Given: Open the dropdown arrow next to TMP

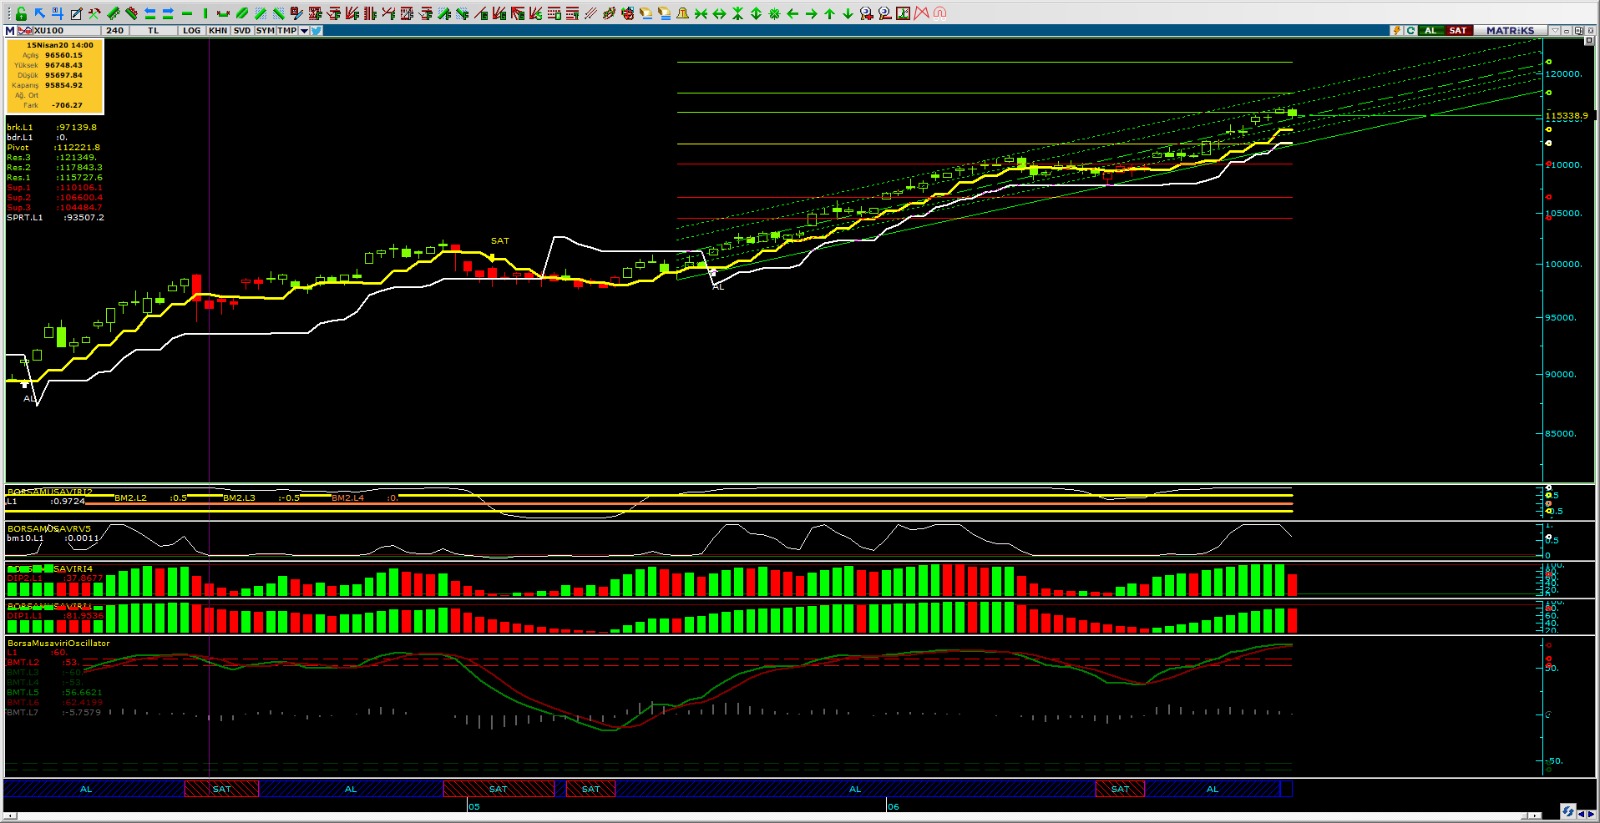Looking at the screenshot, I should 304,31.
